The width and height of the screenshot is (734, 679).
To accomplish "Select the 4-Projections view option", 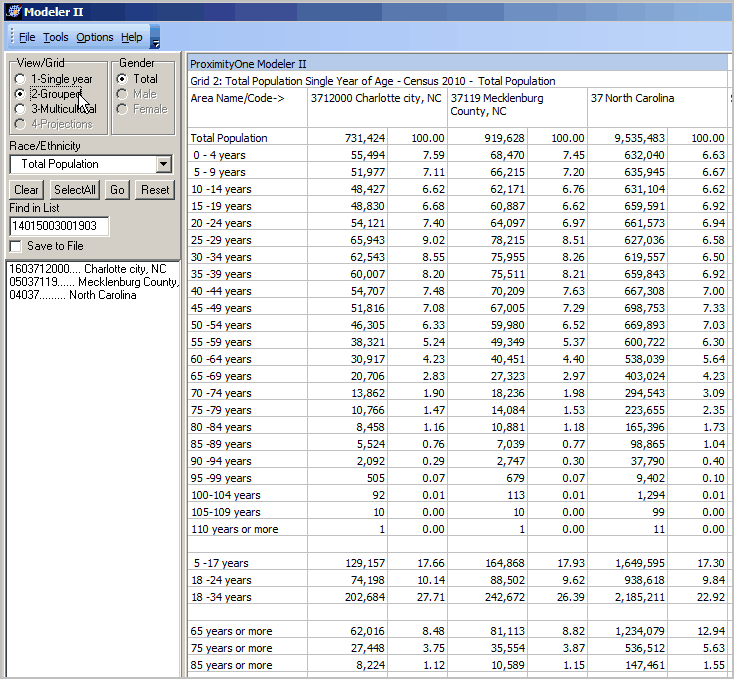I will [54, 124].
